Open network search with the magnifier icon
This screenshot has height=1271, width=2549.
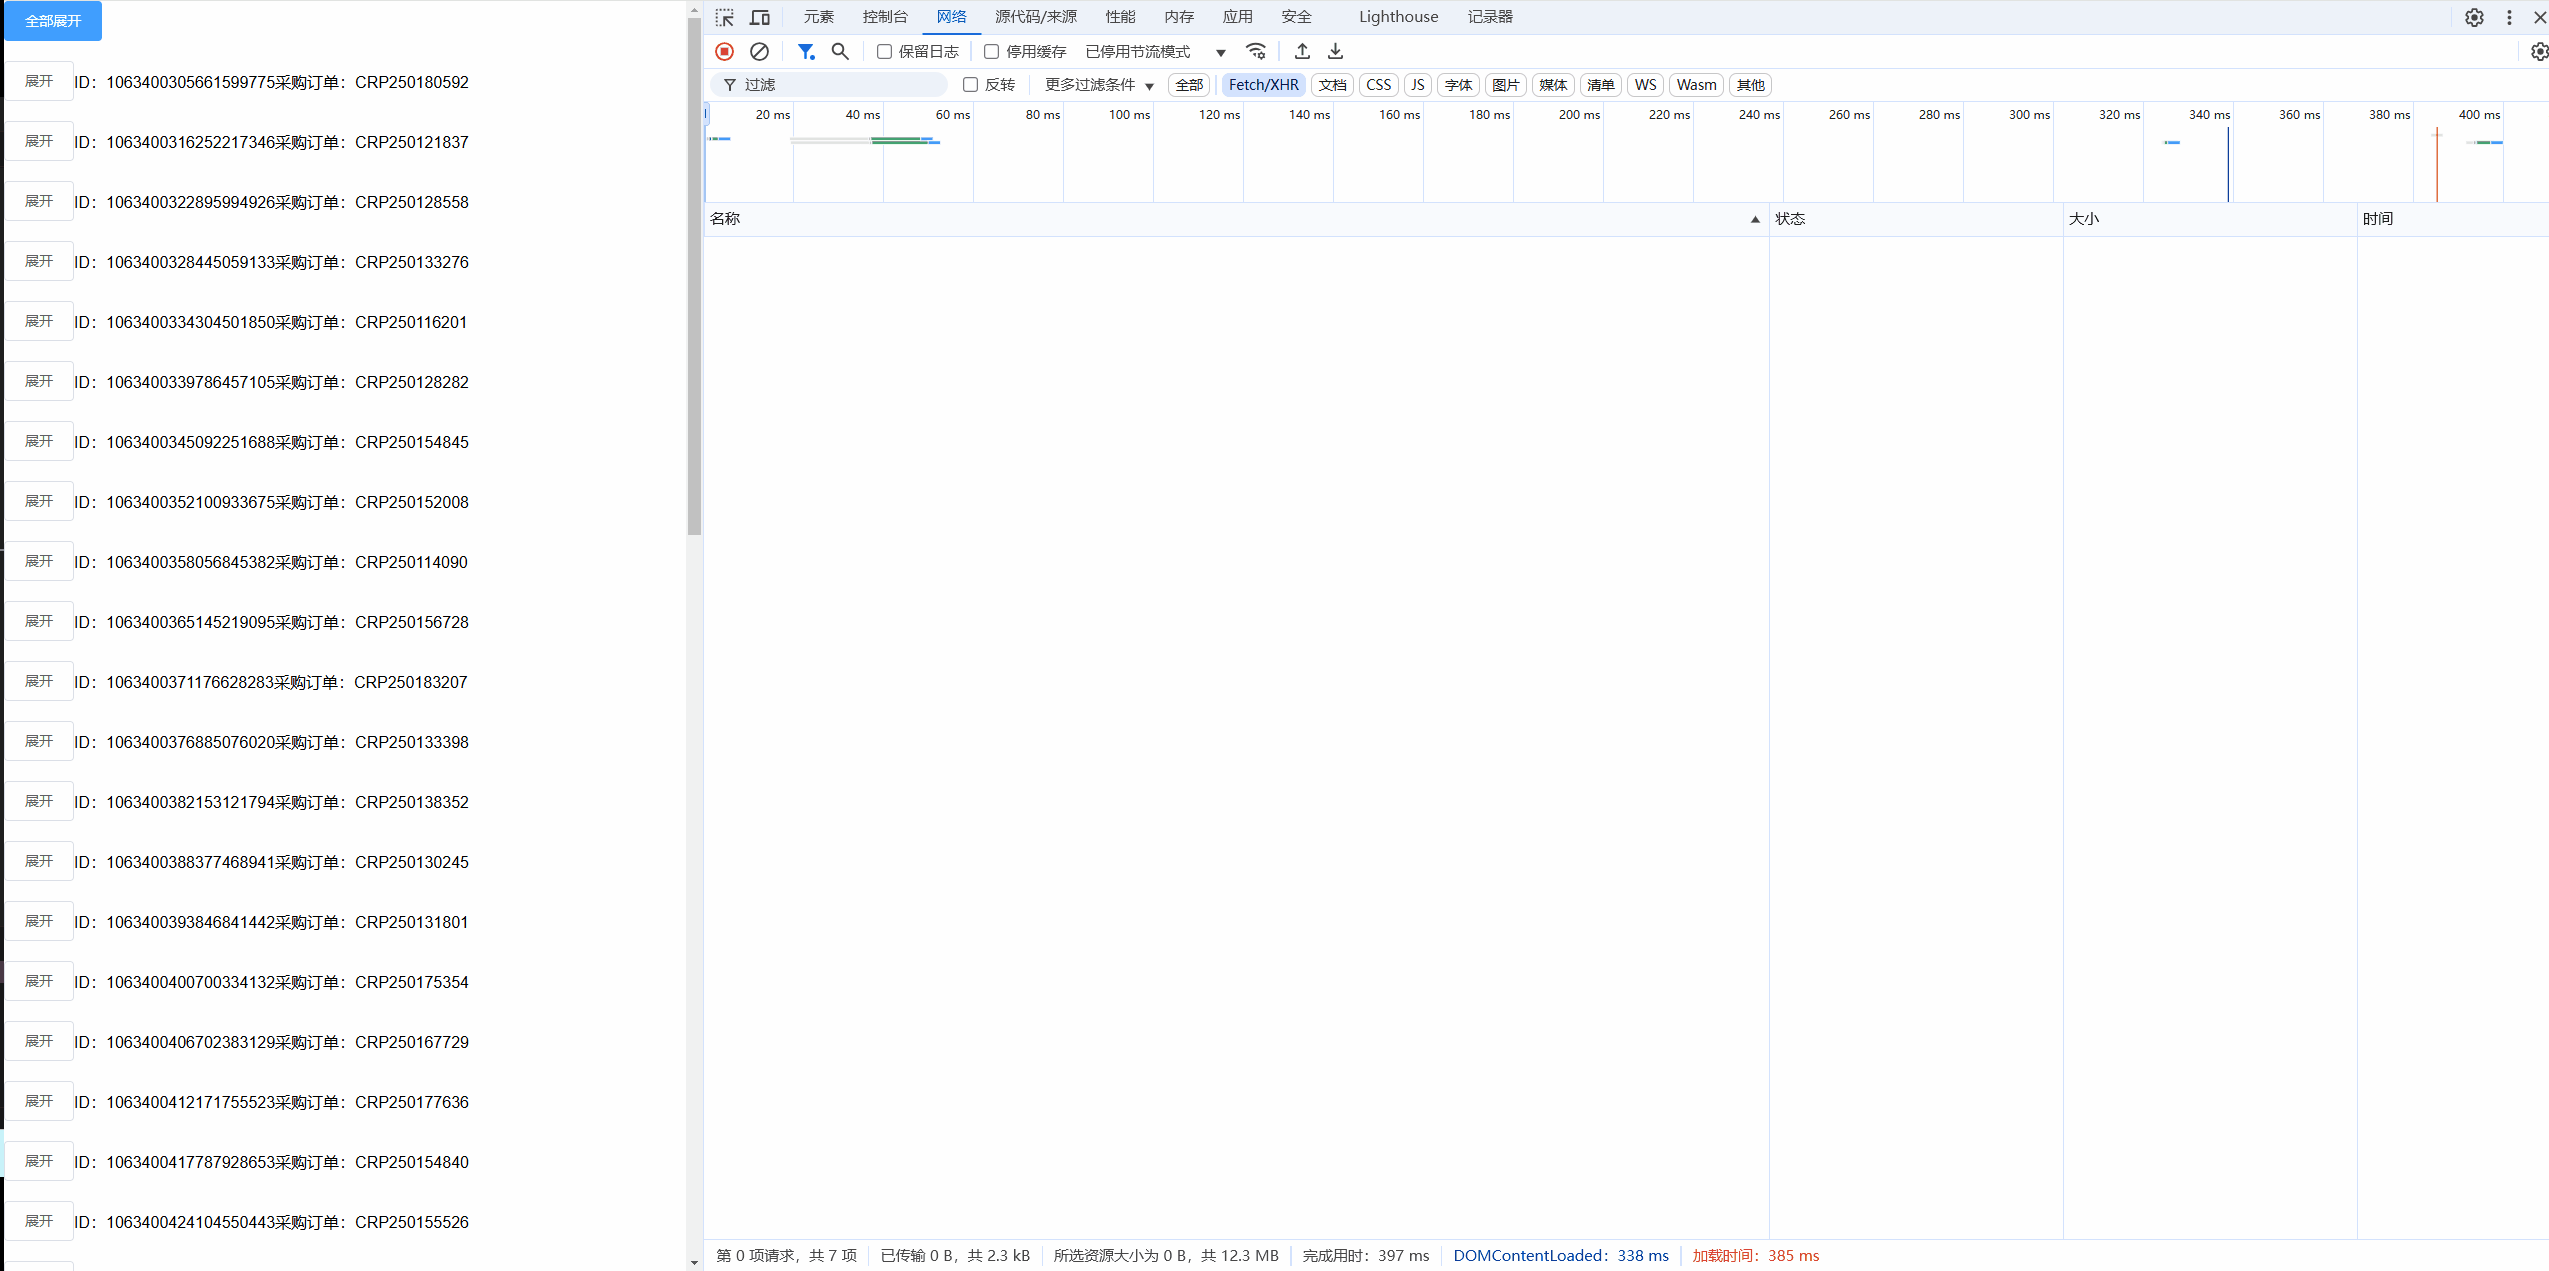(840, 51)
